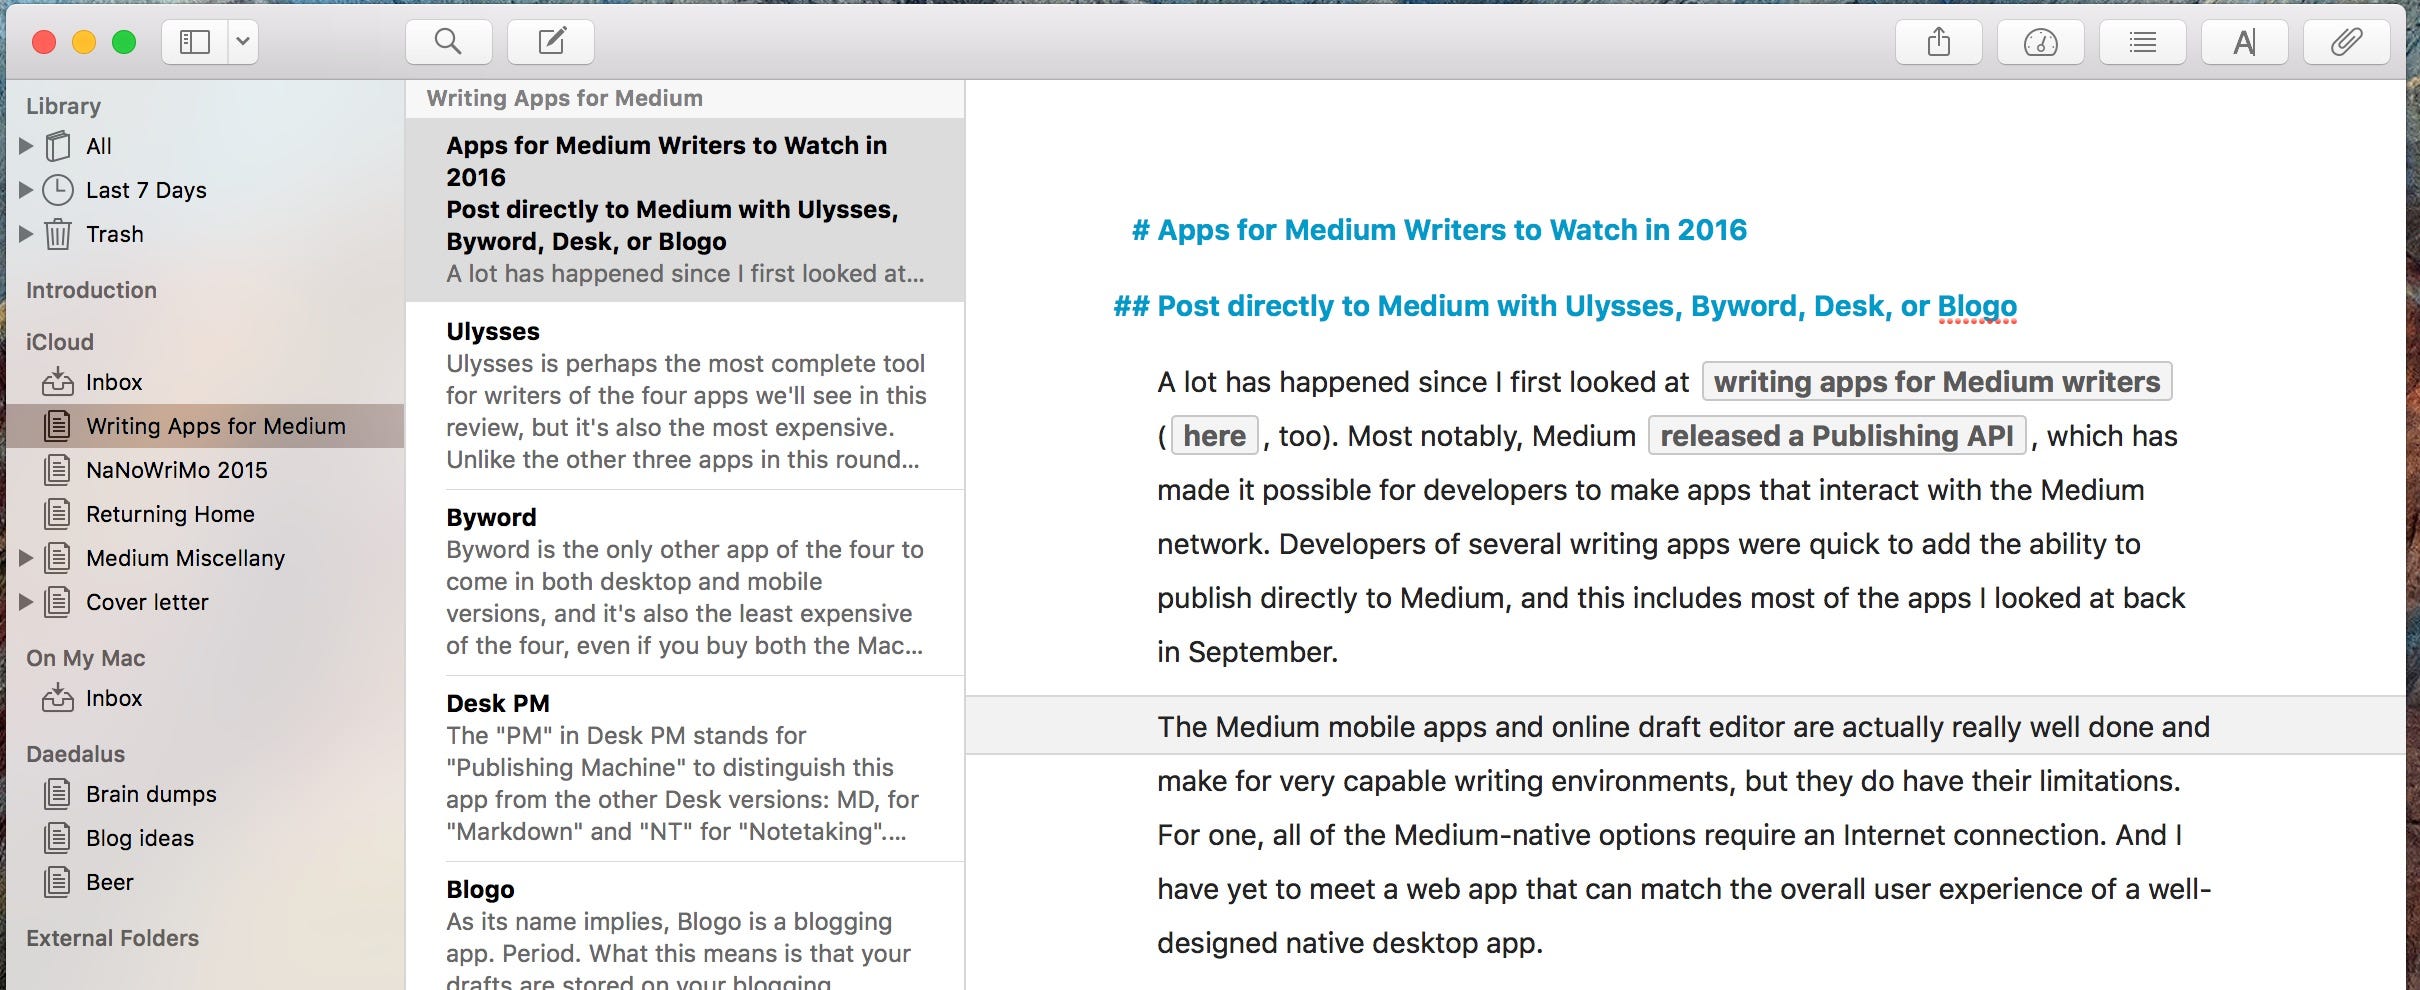Expand the Medium Miscellany group
The width and height of the screenshot is (2420, 990).
pyautogui.click(x=26, y=558)
